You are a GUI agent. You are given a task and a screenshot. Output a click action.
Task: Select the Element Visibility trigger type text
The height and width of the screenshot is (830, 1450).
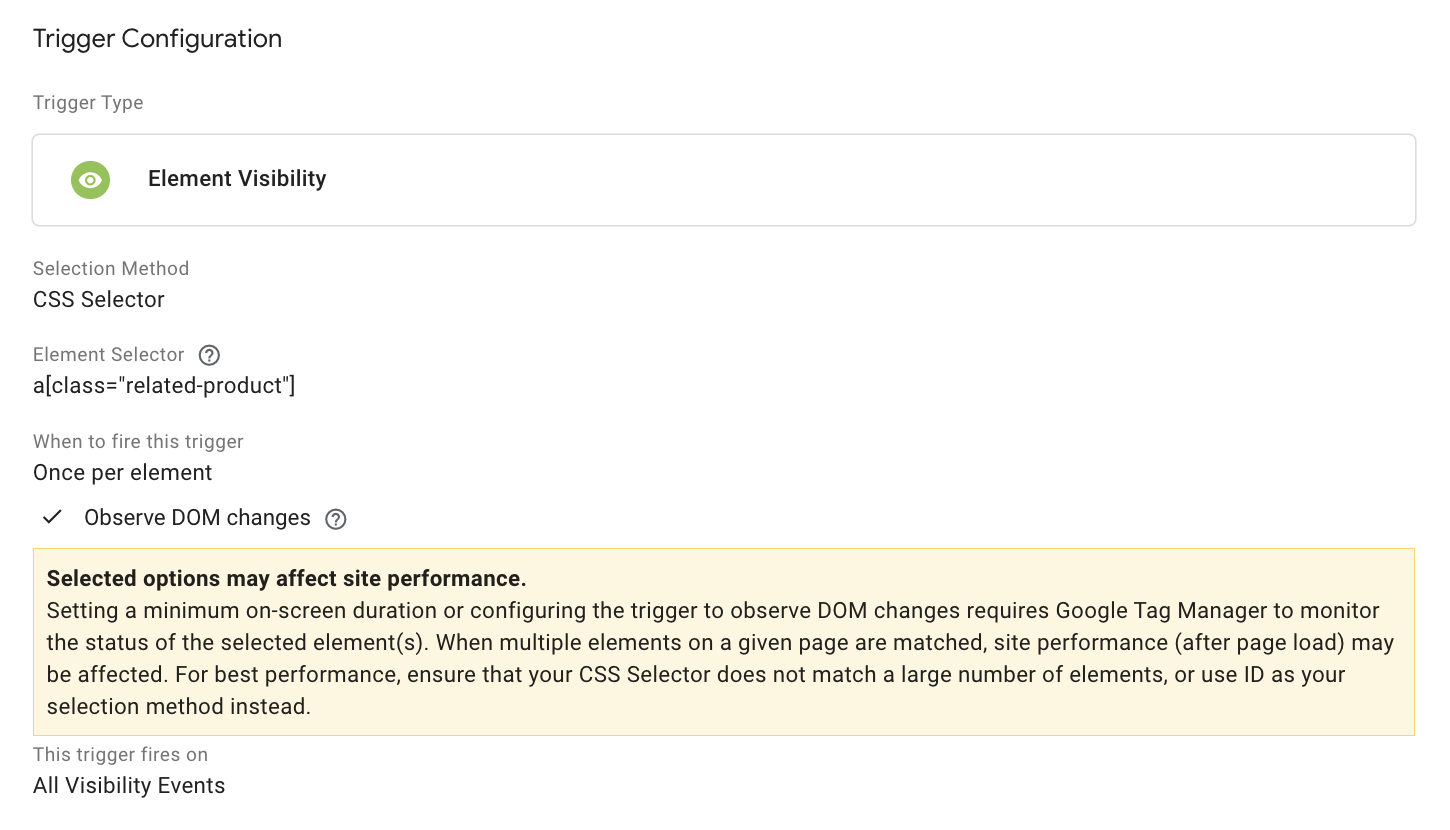tap(237, 179)
